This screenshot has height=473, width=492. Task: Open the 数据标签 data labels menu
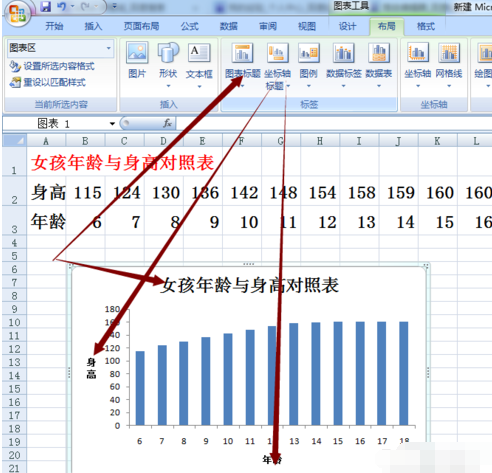click(x=344, y=65)
